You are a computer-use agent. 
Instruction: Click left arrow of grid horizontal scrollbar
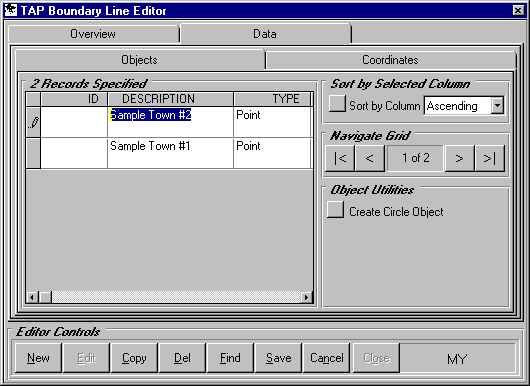click(32, 297)
